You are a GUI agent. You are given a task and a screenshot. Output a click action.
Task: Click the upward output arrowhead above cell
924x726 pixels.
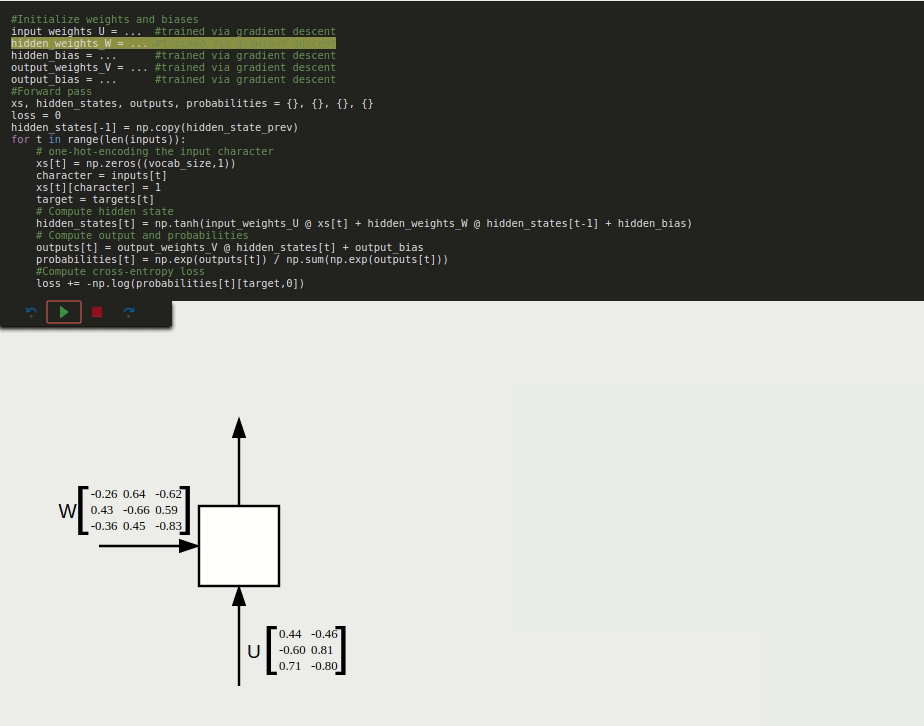pos(239,428)
